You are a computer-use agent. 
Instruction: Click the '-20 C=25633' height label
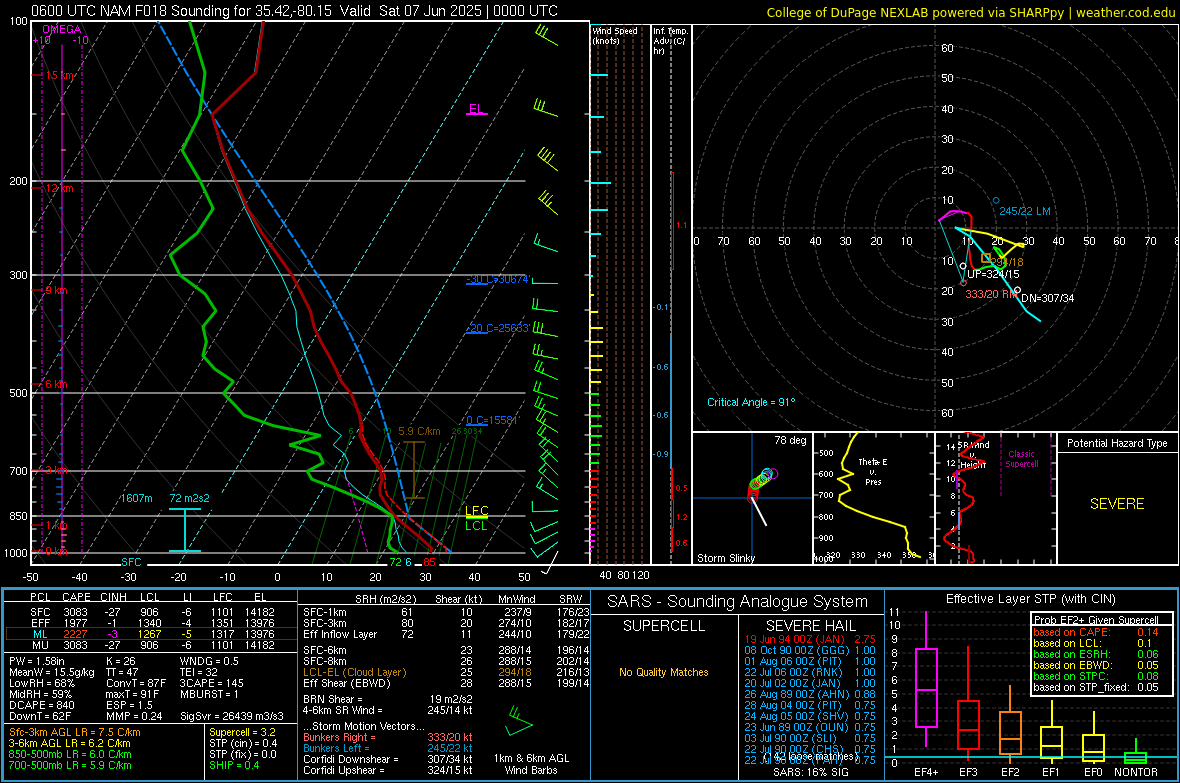[498, 328]
